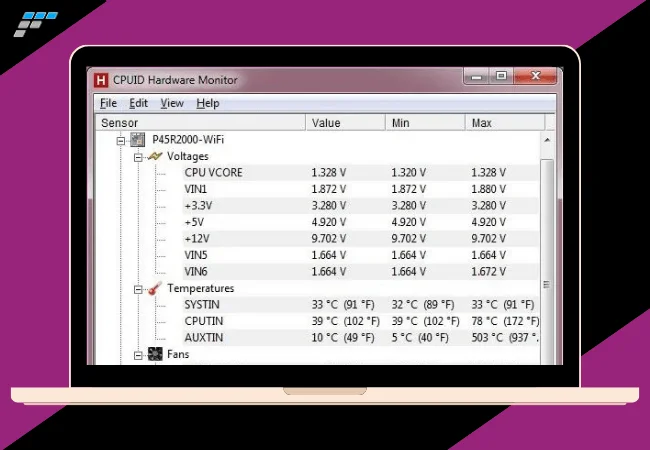650x450 pixels.
Task: Click VIN5 max value 1.664 V
Action: click(x=488, y=255)
